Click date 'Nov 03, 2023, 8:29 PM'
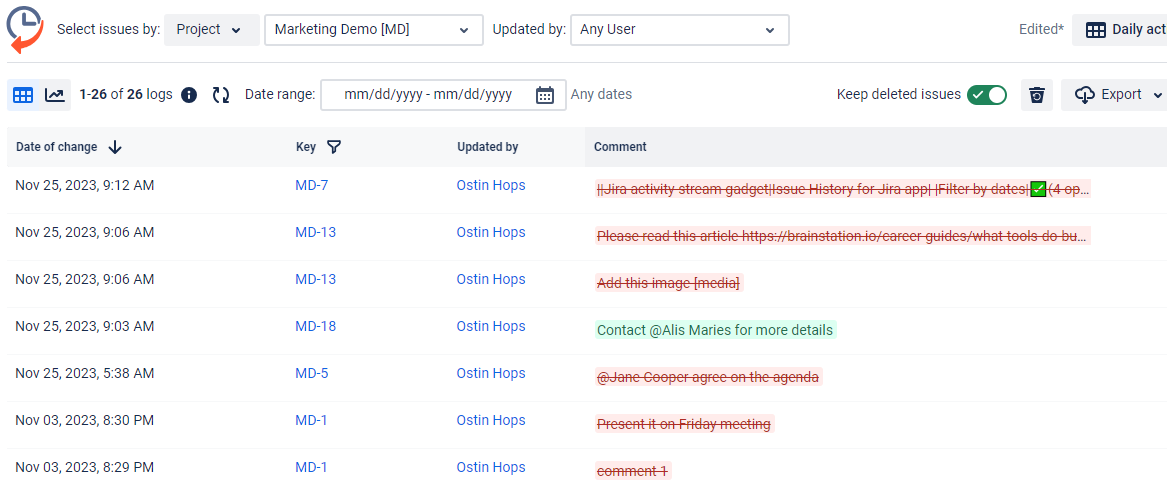 coord(85,467)
